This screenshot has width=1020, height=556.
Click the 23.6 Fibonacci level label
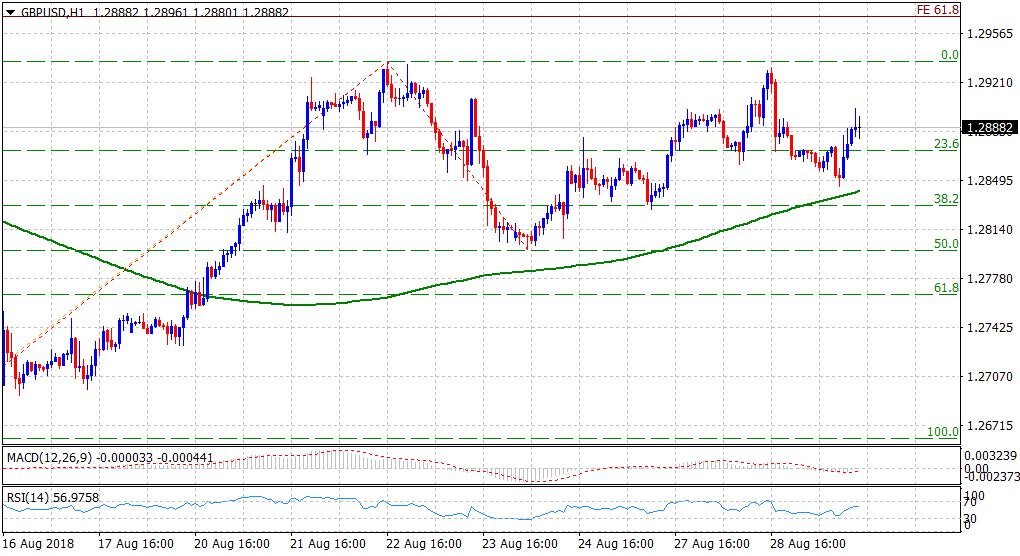tap(946, 144)
